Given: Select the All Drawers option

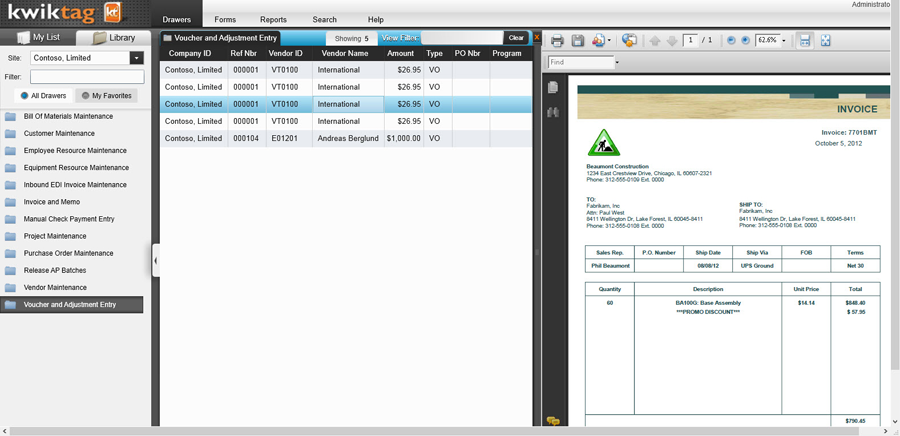Looking at the screenshot, I should pos(43,96).
